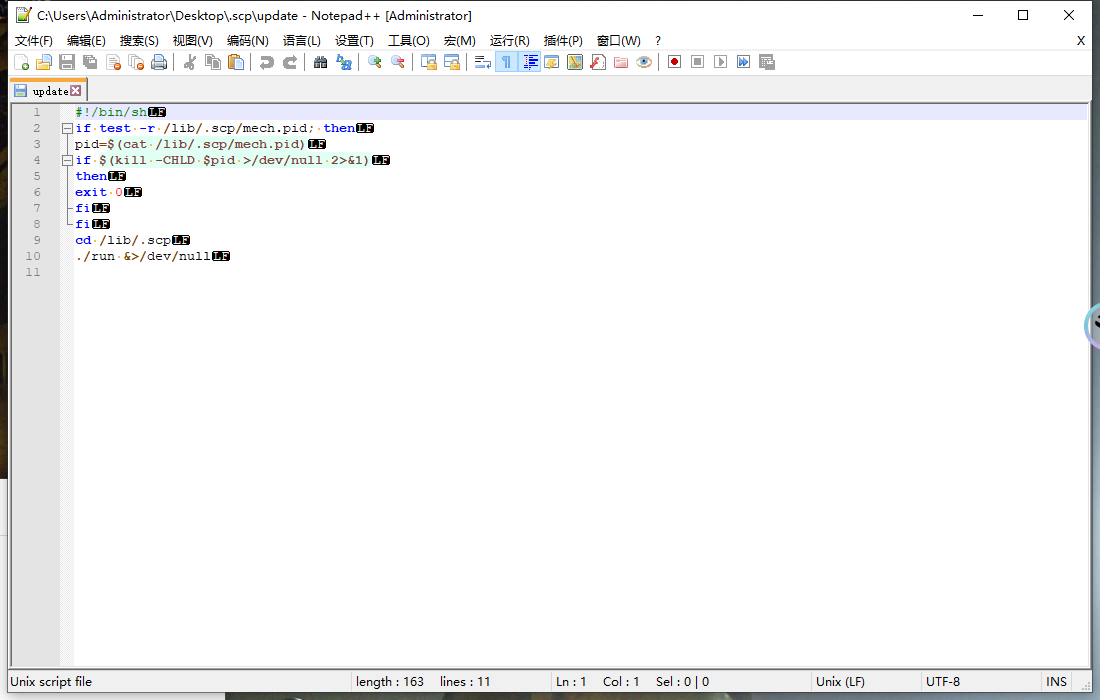Open the 文件(F) menu
This screenshot has width=1100, height=700.
click(x=34, y=41)
